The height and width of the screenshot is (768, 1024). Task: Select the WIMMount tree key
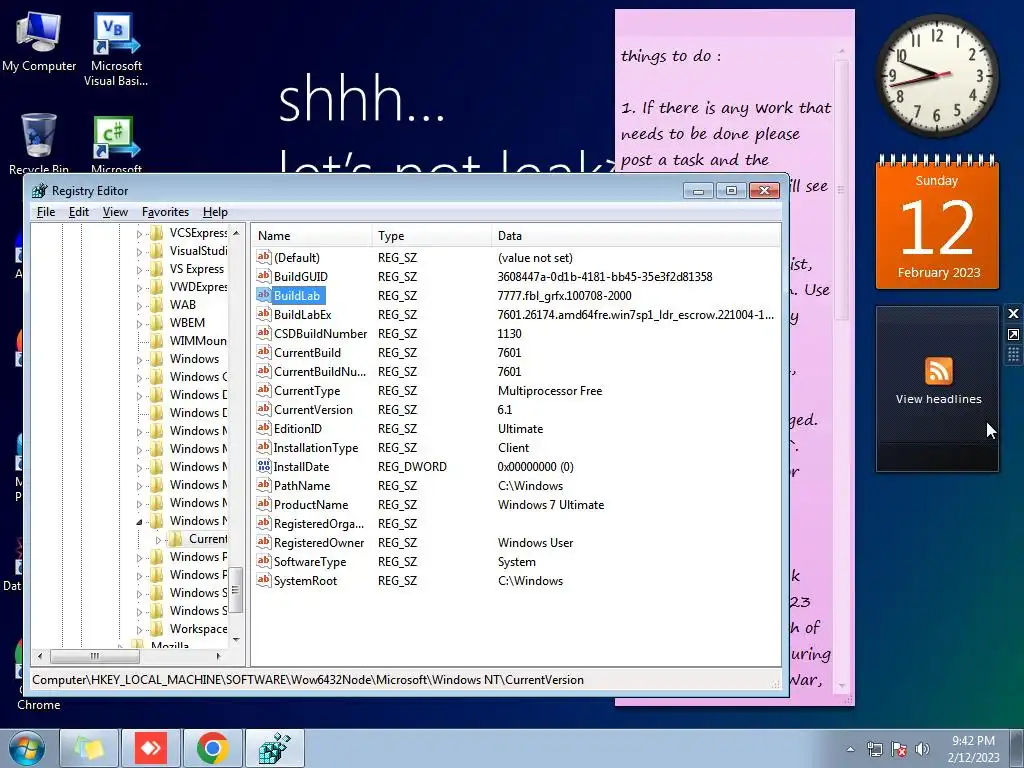click(x=198, y=340)
